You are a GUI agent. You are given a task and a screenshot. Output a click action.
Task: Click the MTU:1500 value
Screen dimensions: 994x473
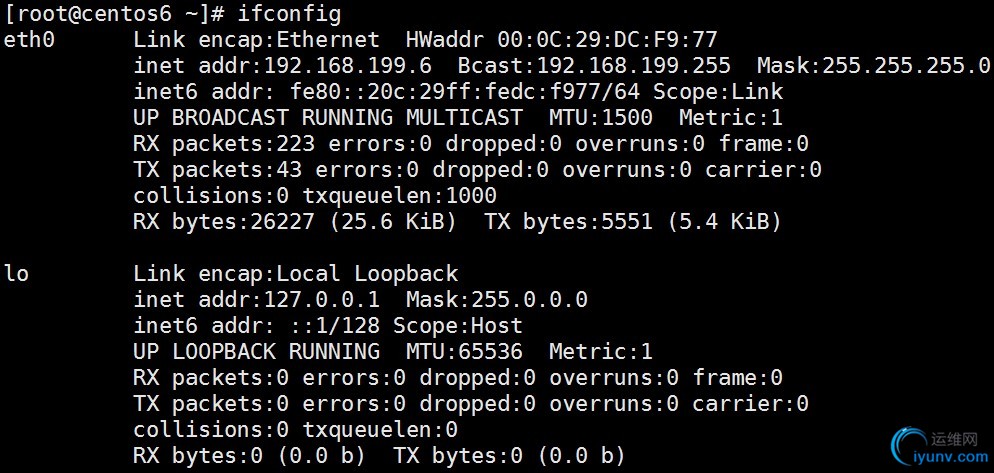pyautogui.click(x=600, y=117)
